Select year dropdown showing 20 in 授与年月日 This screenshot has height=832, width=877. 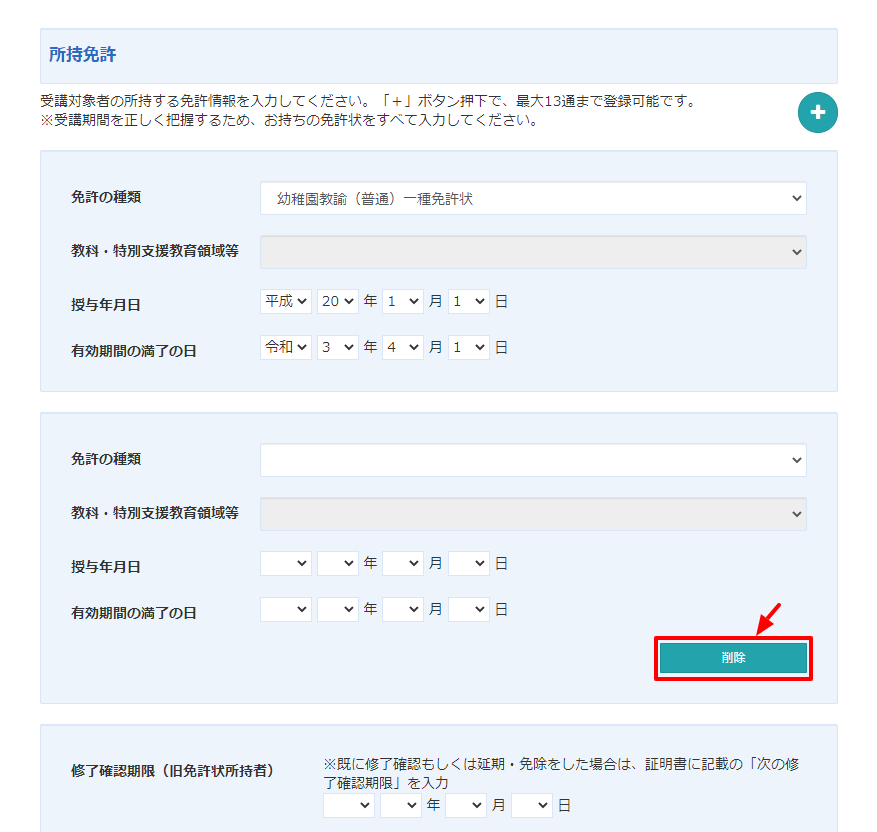click(x=337, y=301)
